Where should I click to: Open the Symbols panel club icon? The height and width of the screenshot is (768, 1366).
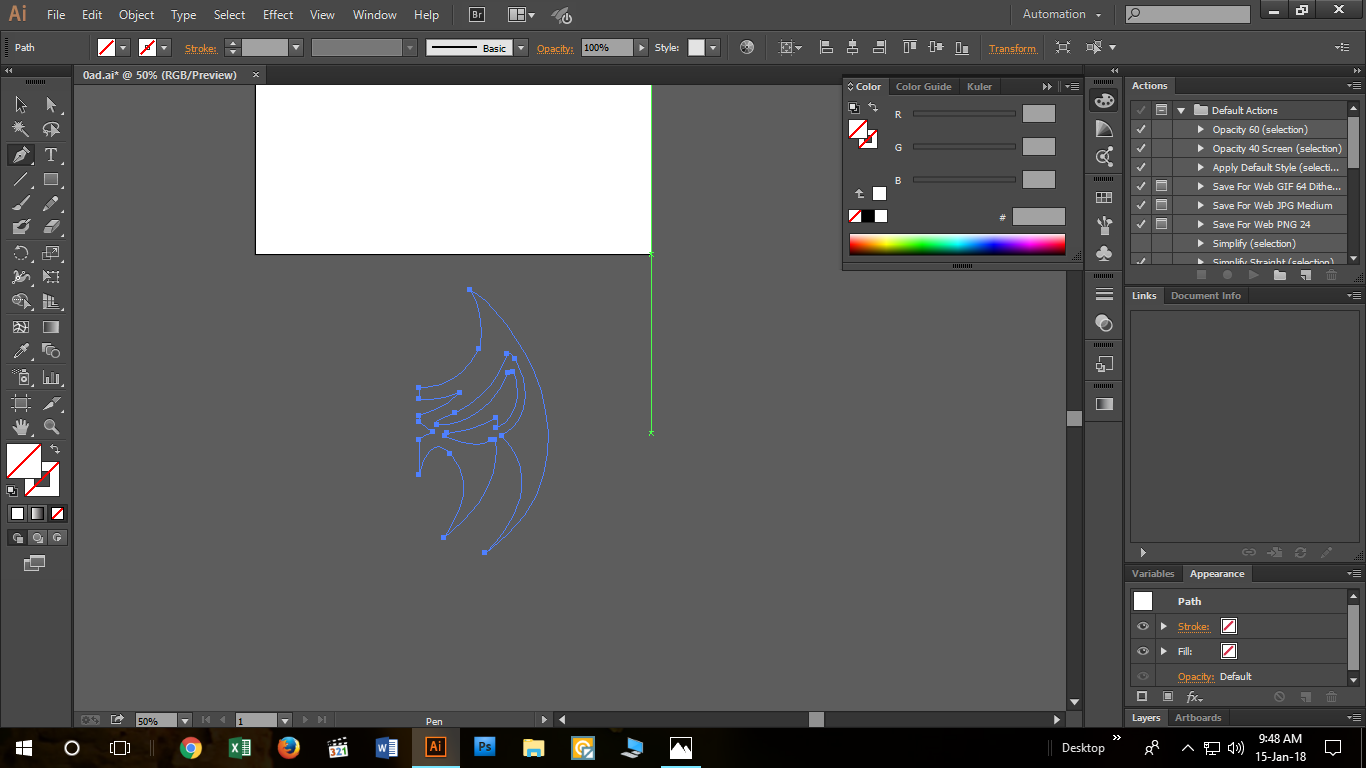pyautogui.click(x=1104, y=254)
